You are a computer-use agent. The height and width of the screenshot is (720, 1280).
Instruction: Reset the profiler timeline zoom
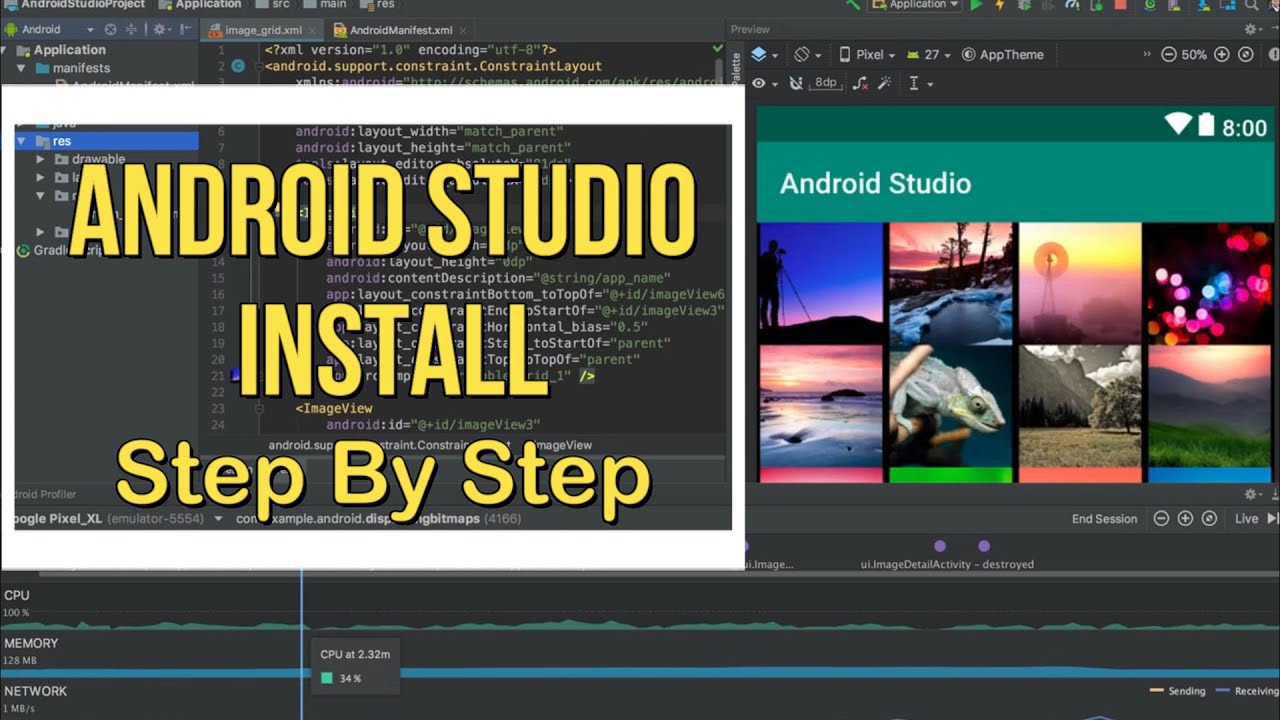pyautogui.click(x=1209, y=518)
